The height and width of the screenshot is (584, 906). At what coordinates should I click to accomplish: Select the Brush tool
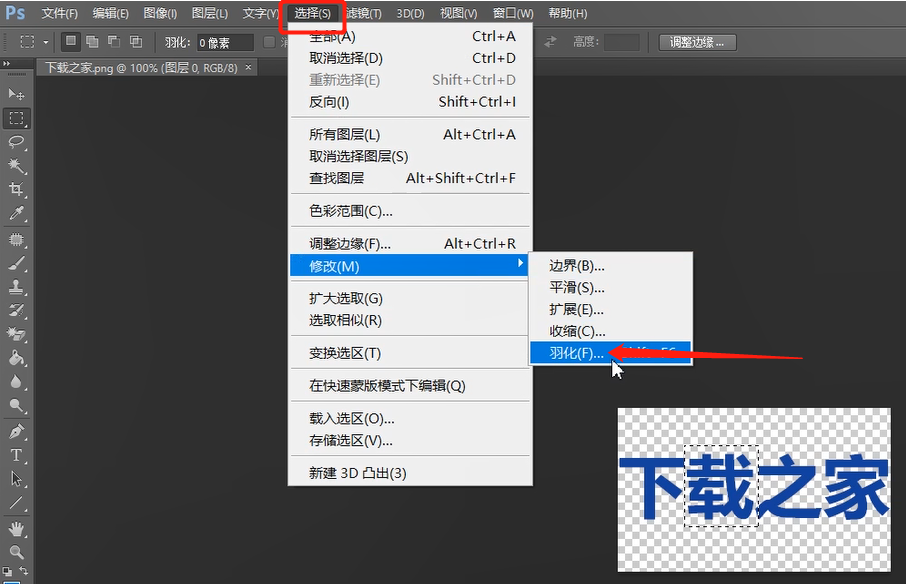pyautogui.click(x=14, y=262)
